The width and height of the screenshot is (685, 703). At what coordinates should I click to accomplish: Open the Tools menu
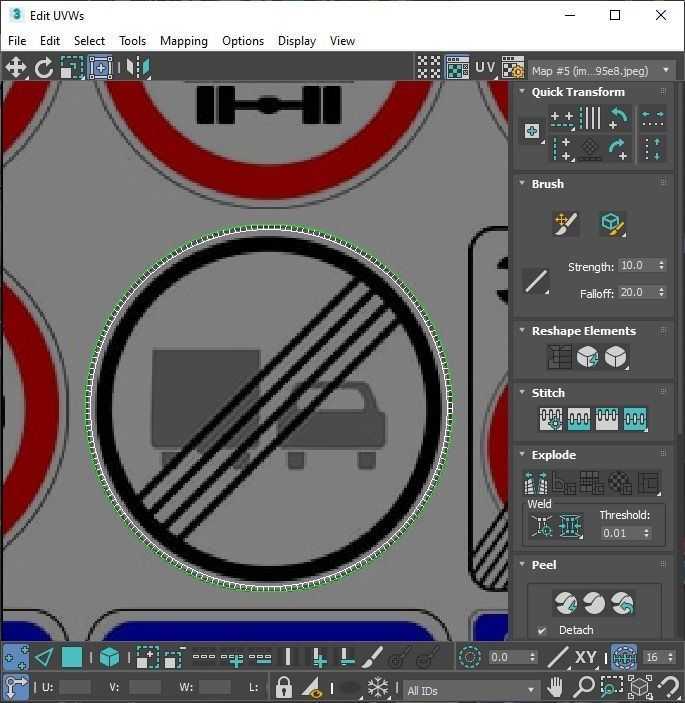click(132, 41)
